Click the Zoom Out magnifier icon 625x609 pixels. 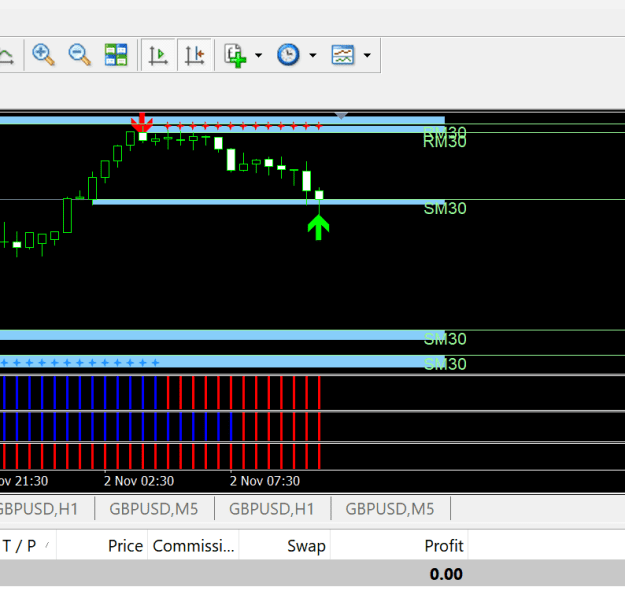tap(79, 55)
